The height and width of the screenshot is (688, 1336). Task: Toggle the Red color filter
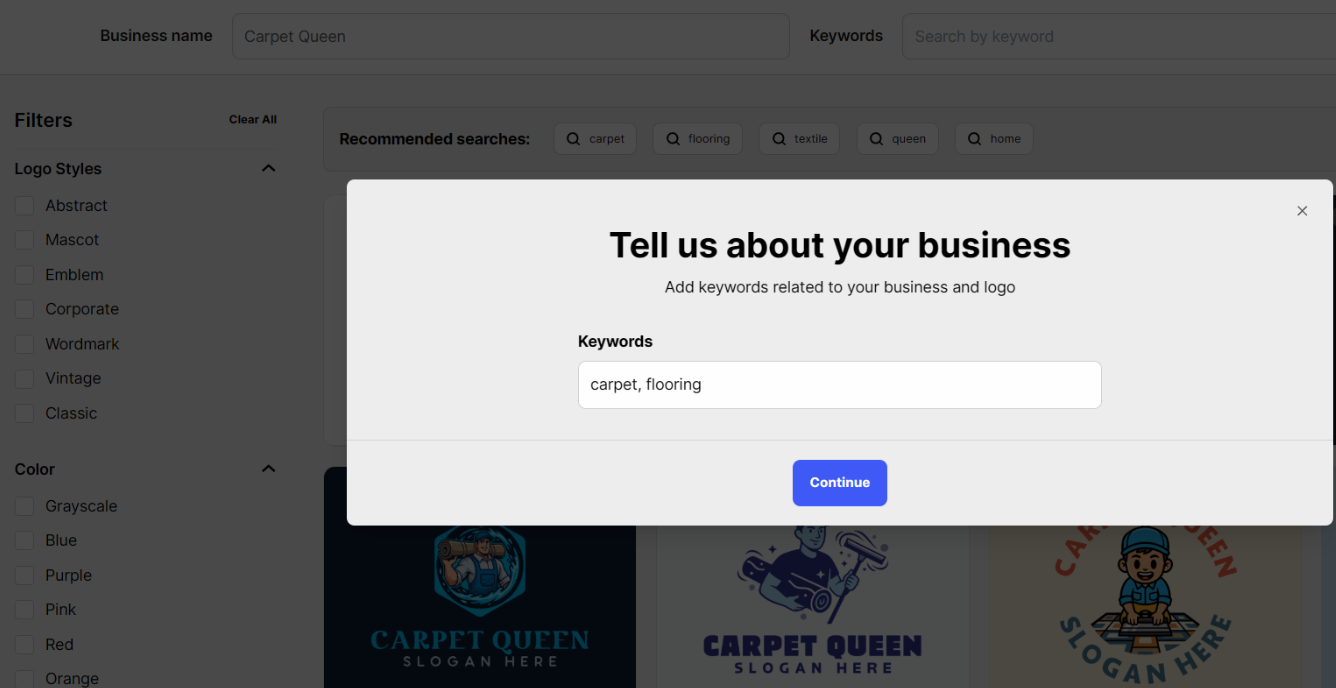click(x=24, y=645)
